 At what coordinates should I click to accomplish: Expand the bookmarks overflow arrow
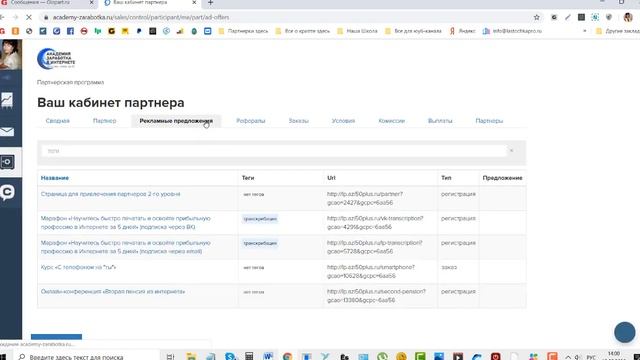(584, 31)
